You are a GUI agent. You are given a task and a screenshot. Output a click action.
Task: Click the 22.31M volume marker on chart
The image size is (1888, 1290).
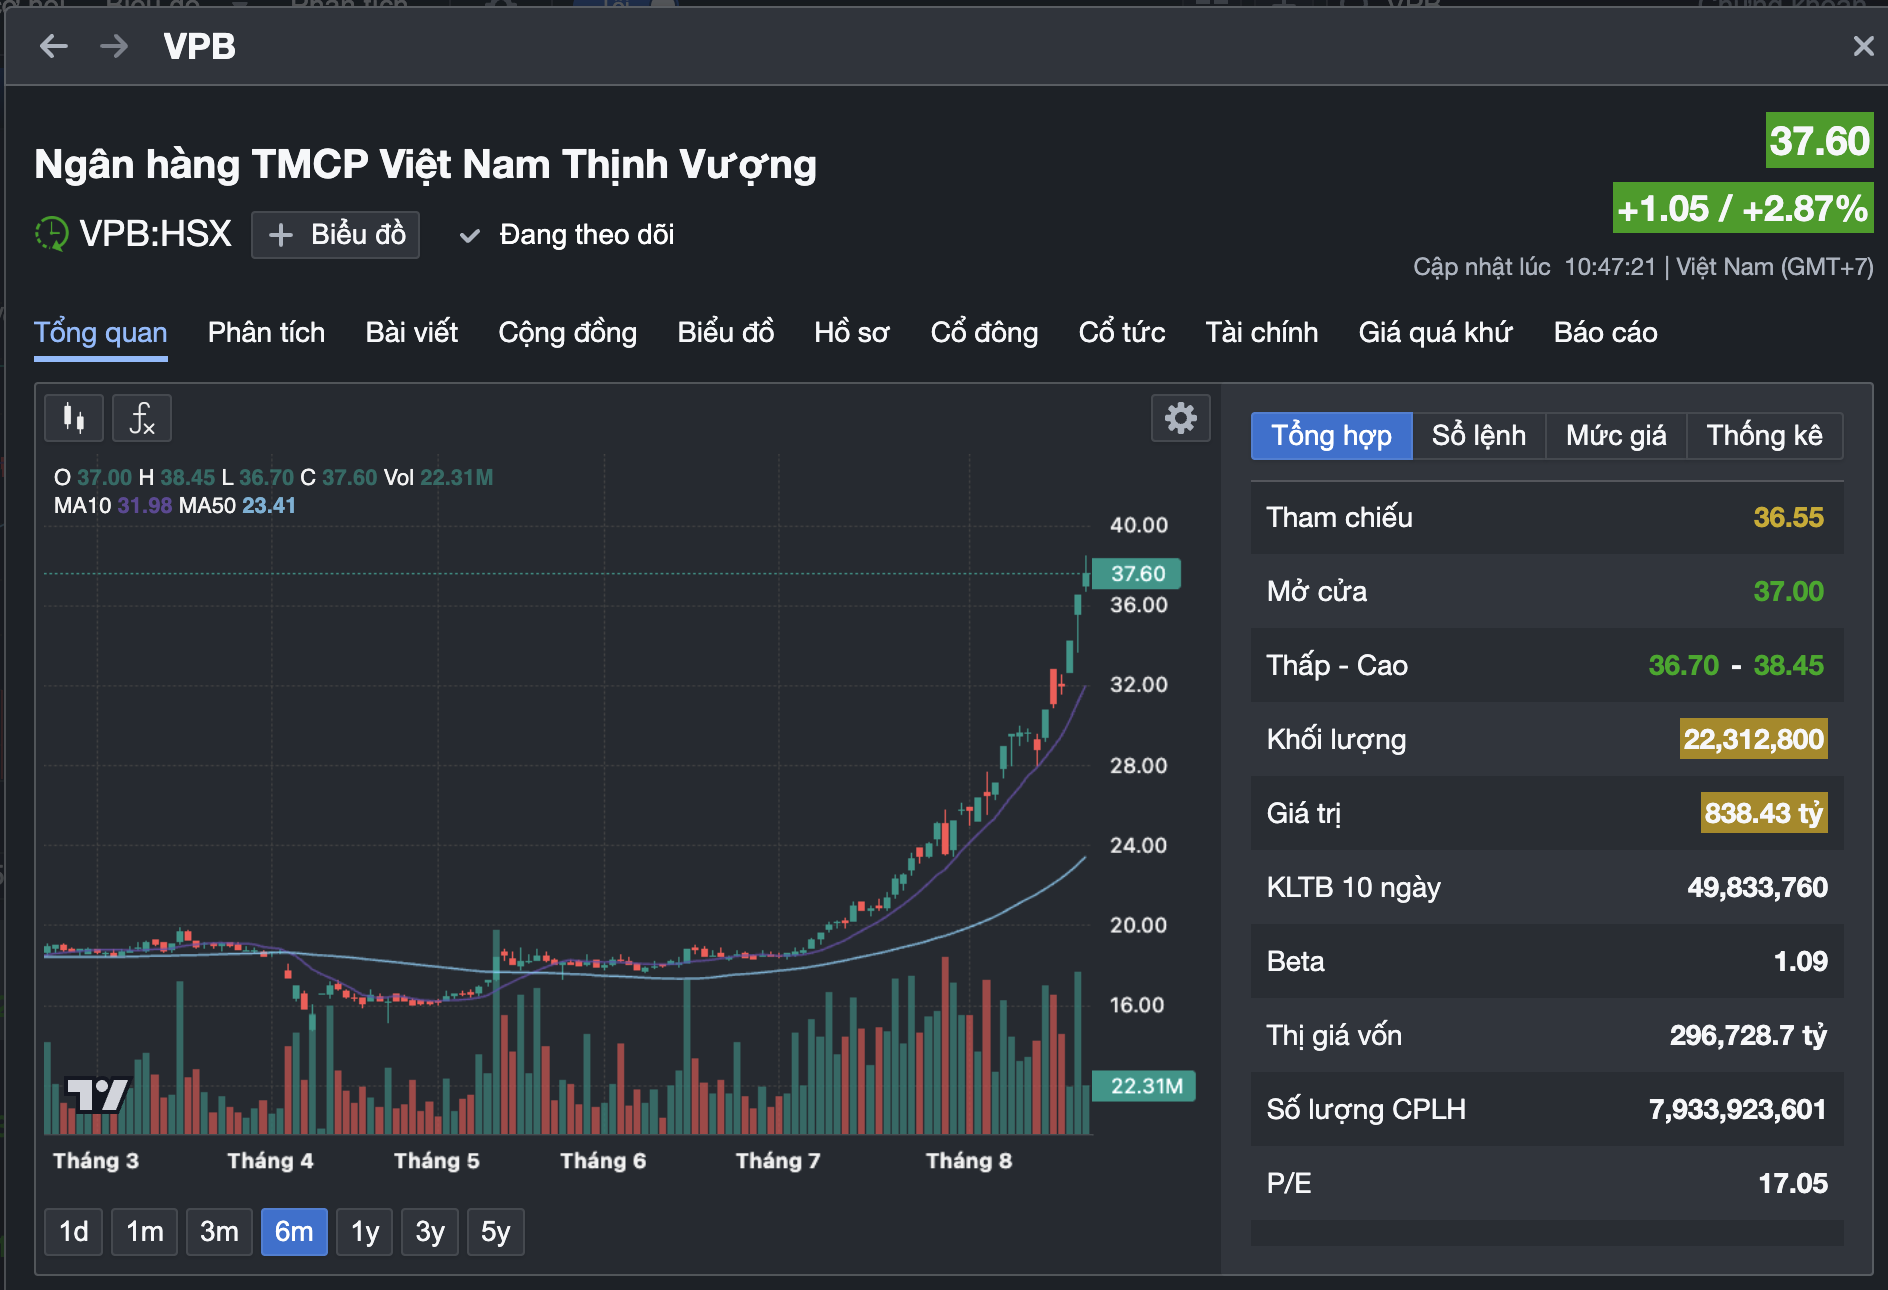point(1145,1086)
